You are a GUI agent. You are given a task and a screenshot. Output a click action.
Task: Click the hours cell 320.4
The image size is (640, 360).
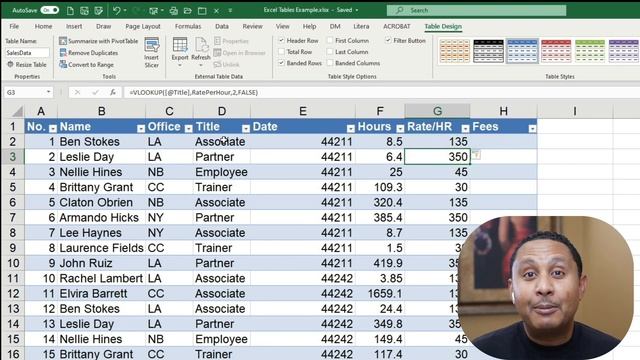380,202
